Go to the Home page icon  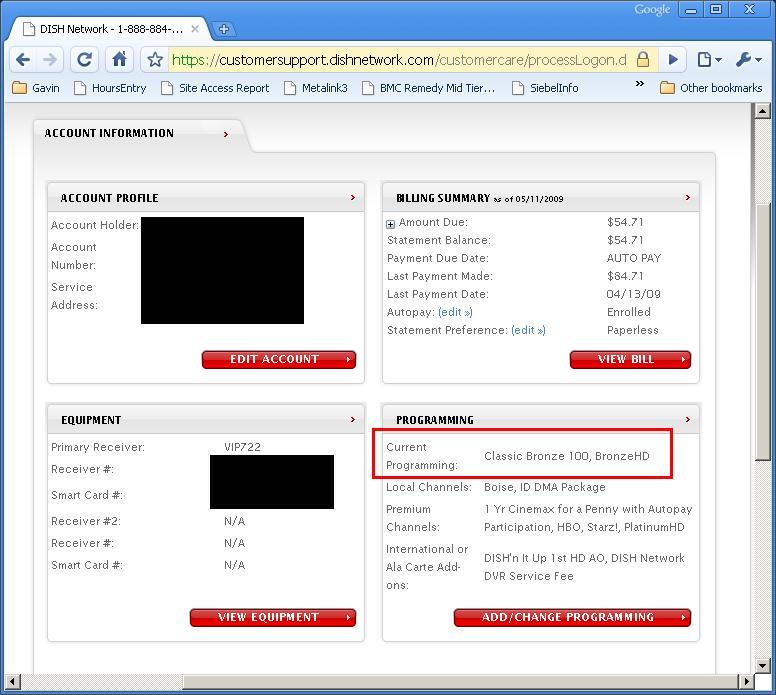click(x=119, y=60)
